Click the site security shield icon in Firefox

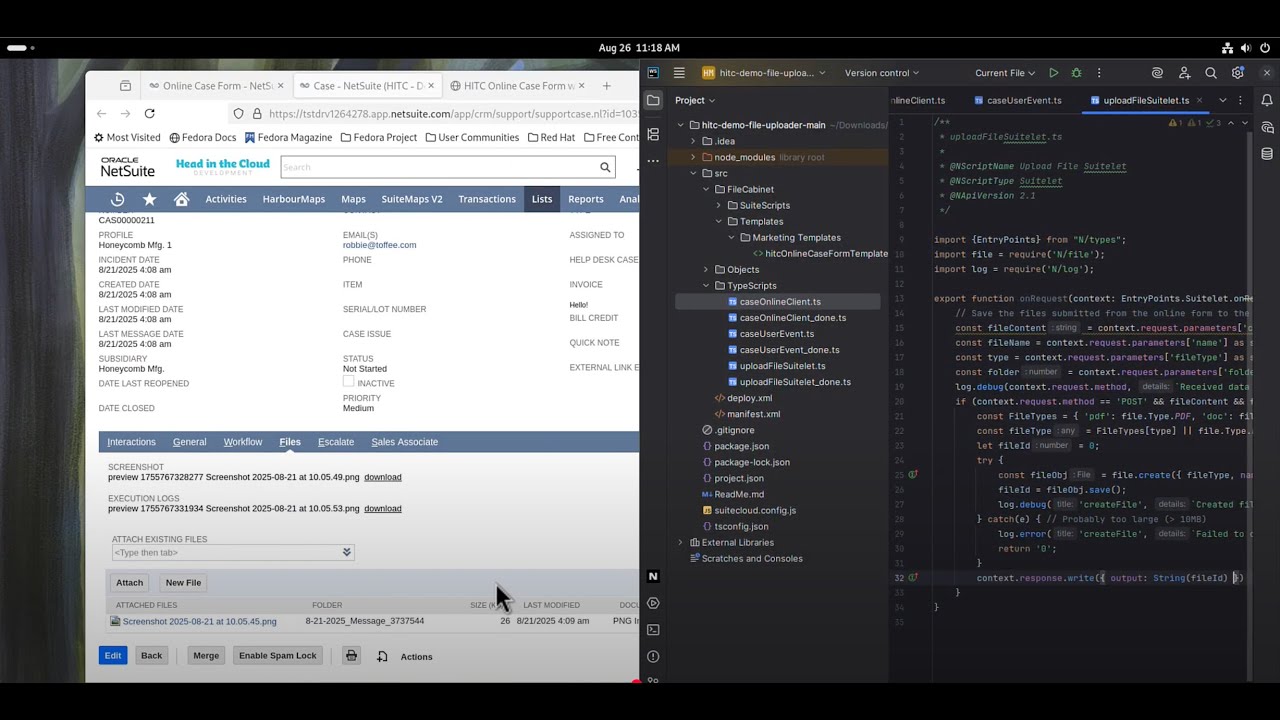(x=237, y=114)
